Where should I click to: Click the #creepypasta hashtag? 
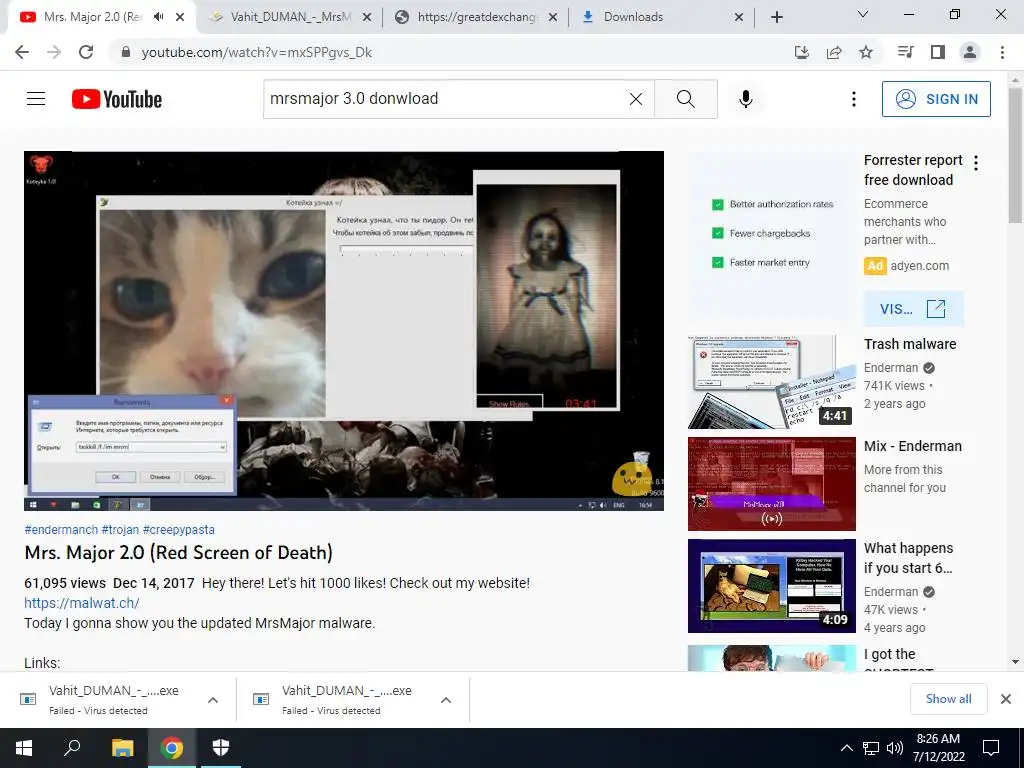pos(178,530)
